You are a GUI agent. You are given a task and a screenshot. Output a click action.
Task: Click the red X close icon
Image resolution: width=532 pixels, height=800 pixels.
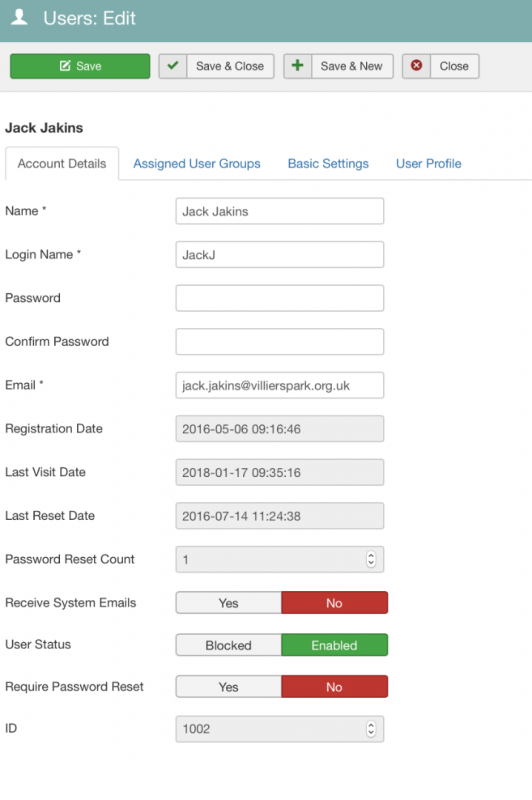tap(417, 65)
